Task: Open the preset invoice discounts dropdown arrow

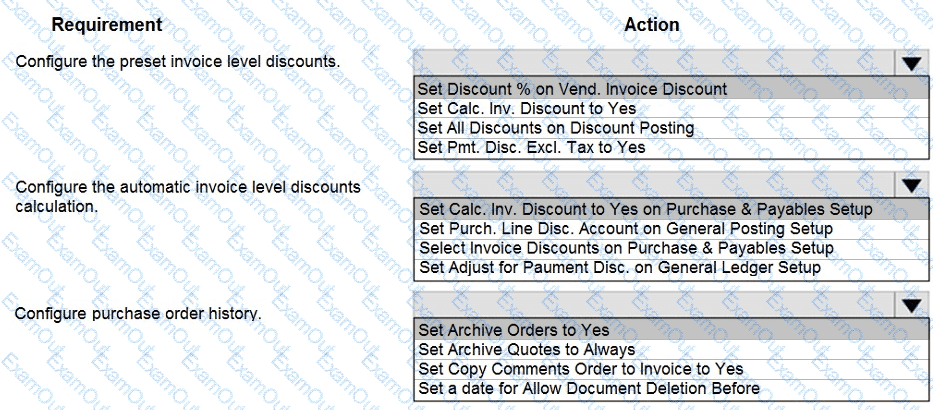Action: point(911,64)
